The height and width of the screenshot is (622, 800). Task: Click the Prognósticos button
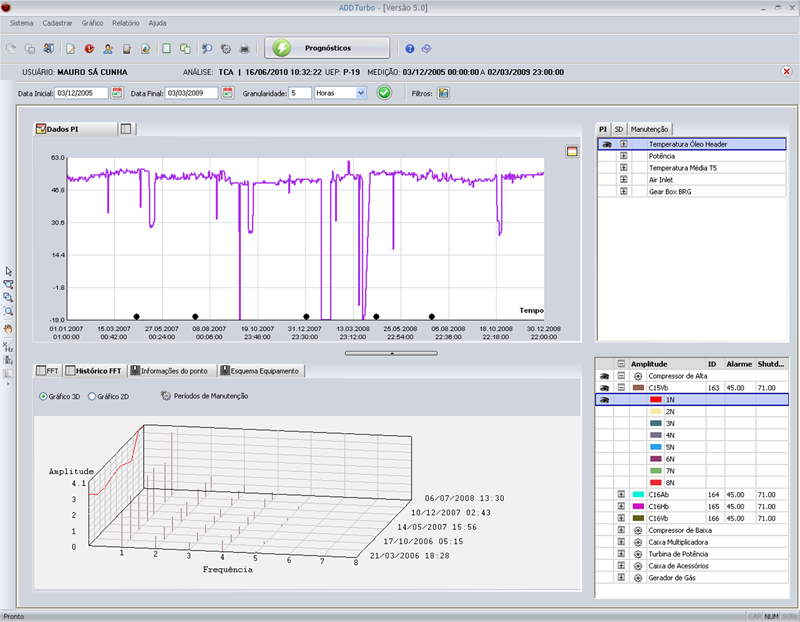327,48
